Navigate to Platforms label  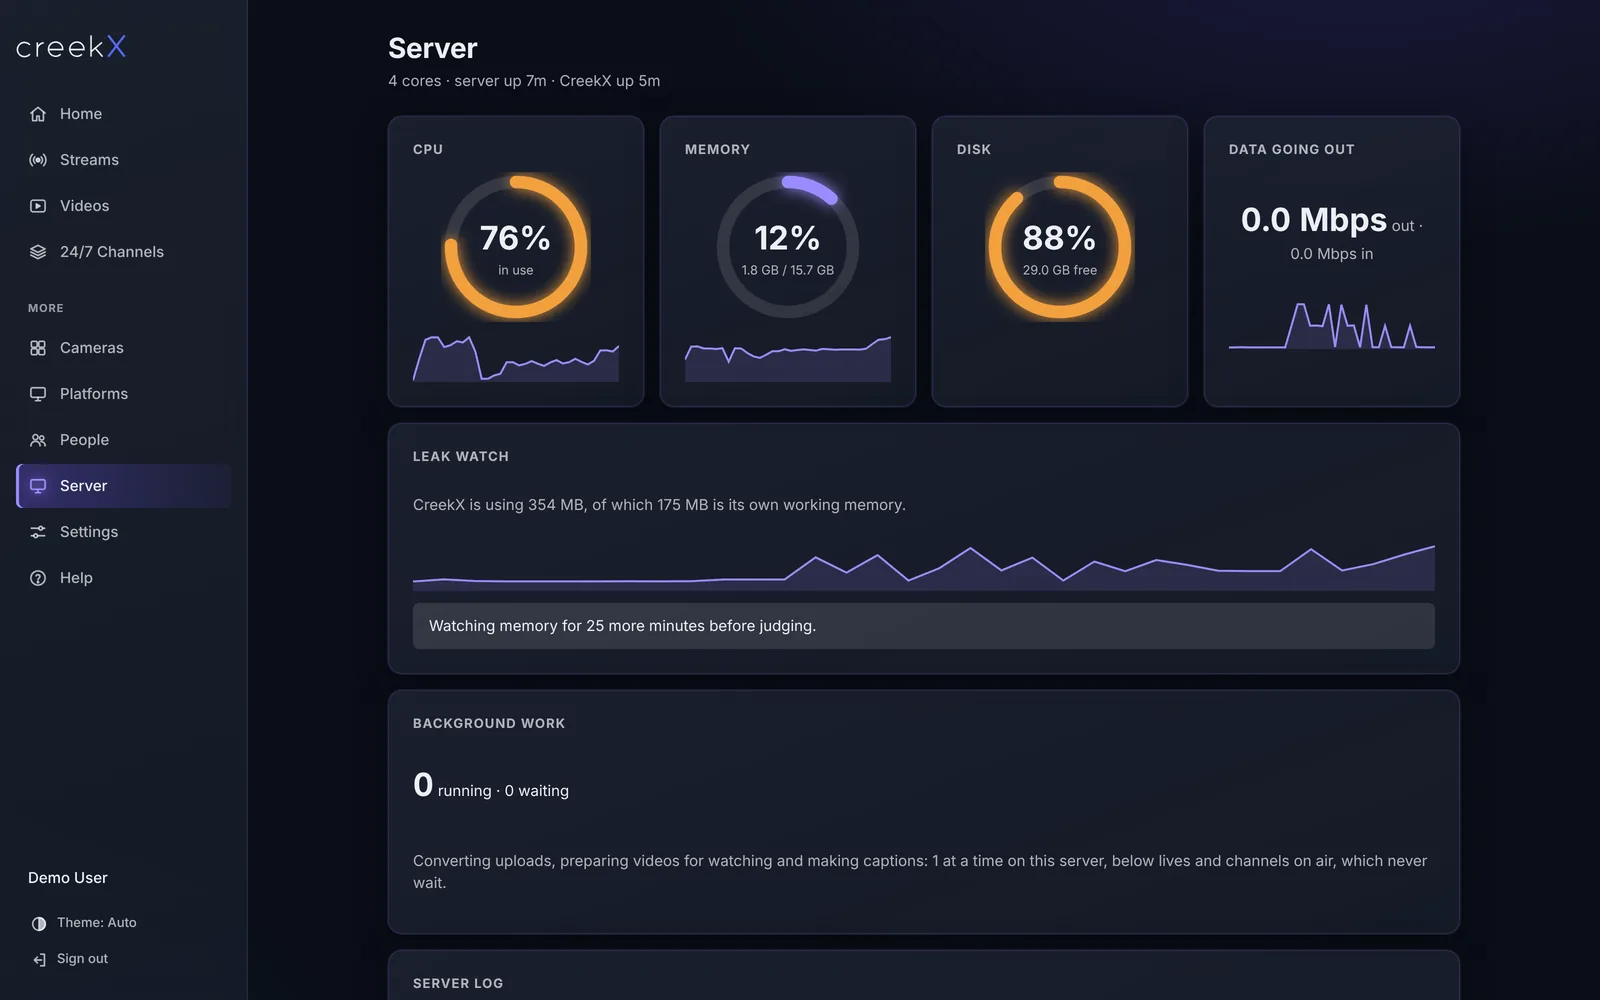pos(94,394)
